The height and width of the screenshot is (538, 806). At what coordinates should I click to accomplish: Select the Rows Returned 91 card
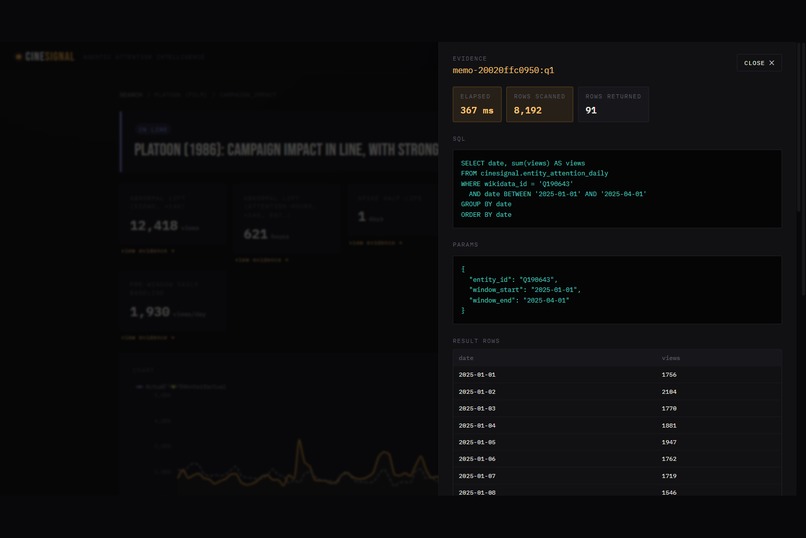613,104
